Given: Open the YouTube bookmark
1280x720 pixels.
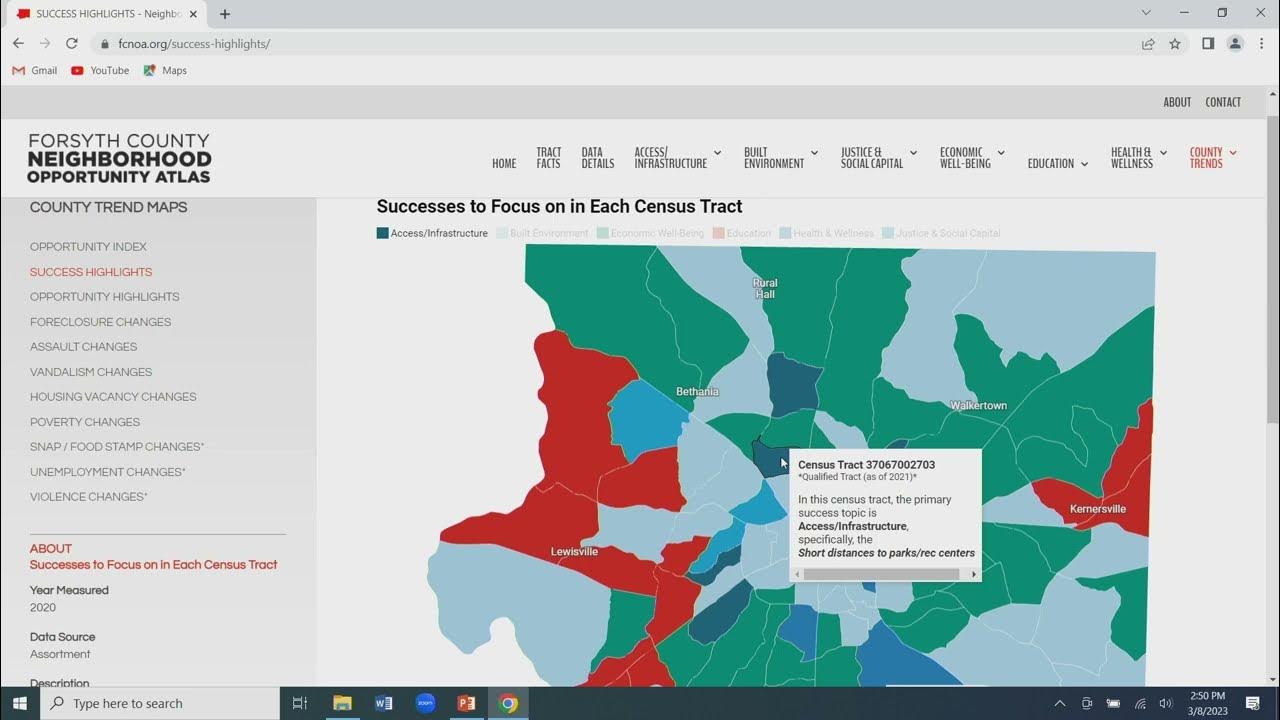Looking at the screenshot, I should (x=100, y=71).
